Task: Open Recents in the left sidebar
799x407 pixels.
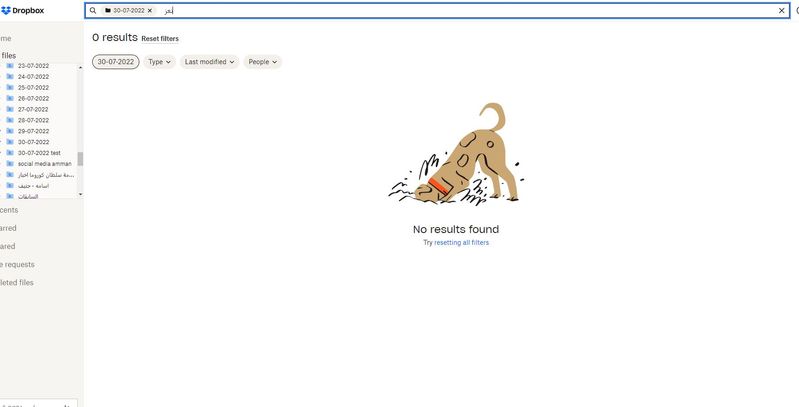Action: pyautogui.click(x=9, y=210)
